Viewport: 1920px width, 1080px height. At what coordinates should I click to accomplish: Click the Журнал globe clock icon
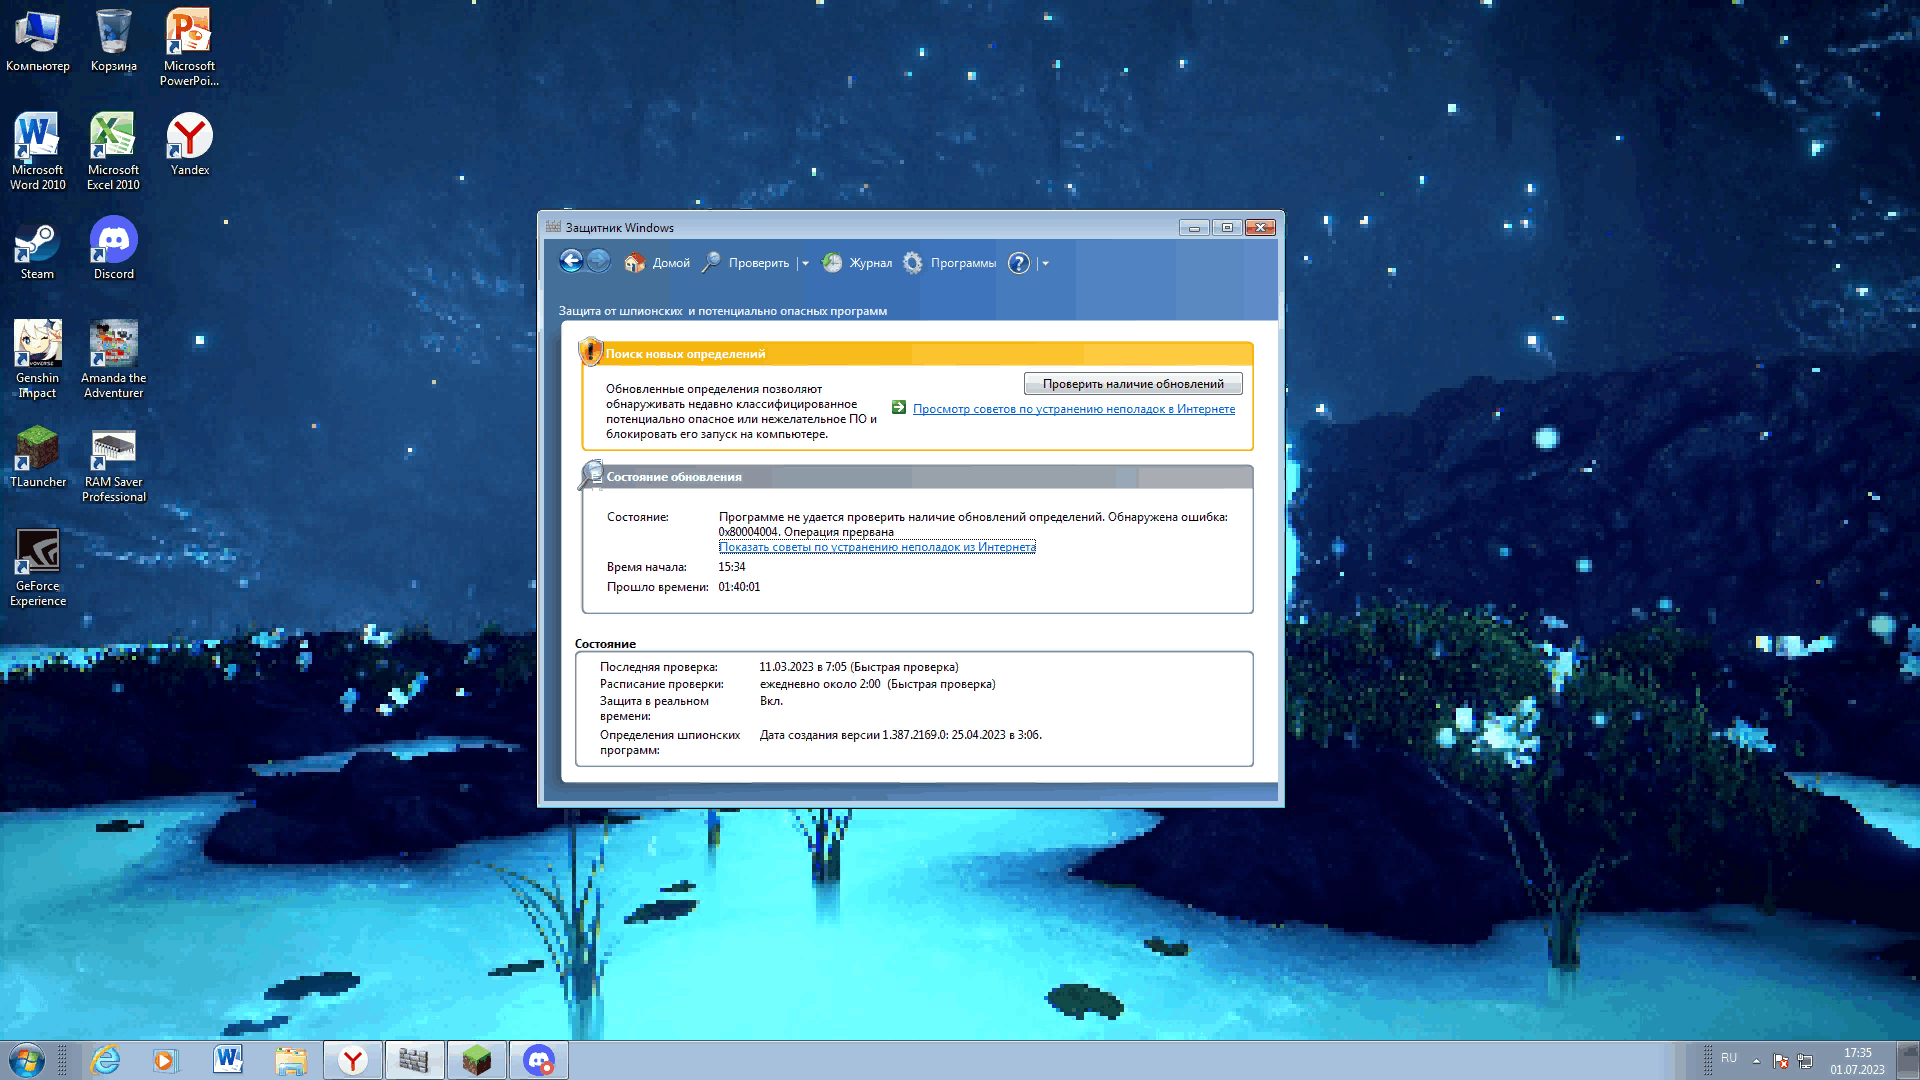click(x=832, y=263)
